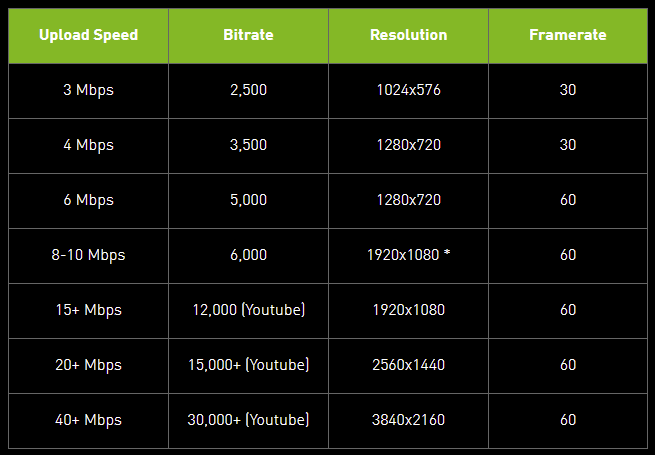Viewport: 655px width, 455px height.
Task: Click the 1920x1080 cell with asterisk
Action: coord(408,255)
